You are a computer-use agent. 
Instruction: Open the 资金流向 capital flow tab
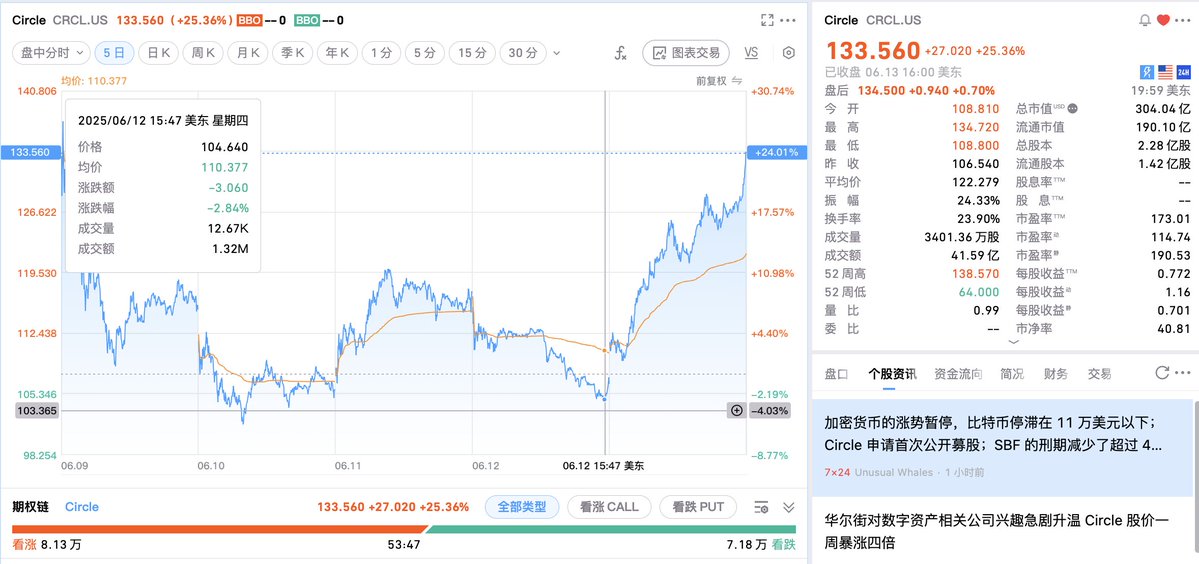coord(958,374)
